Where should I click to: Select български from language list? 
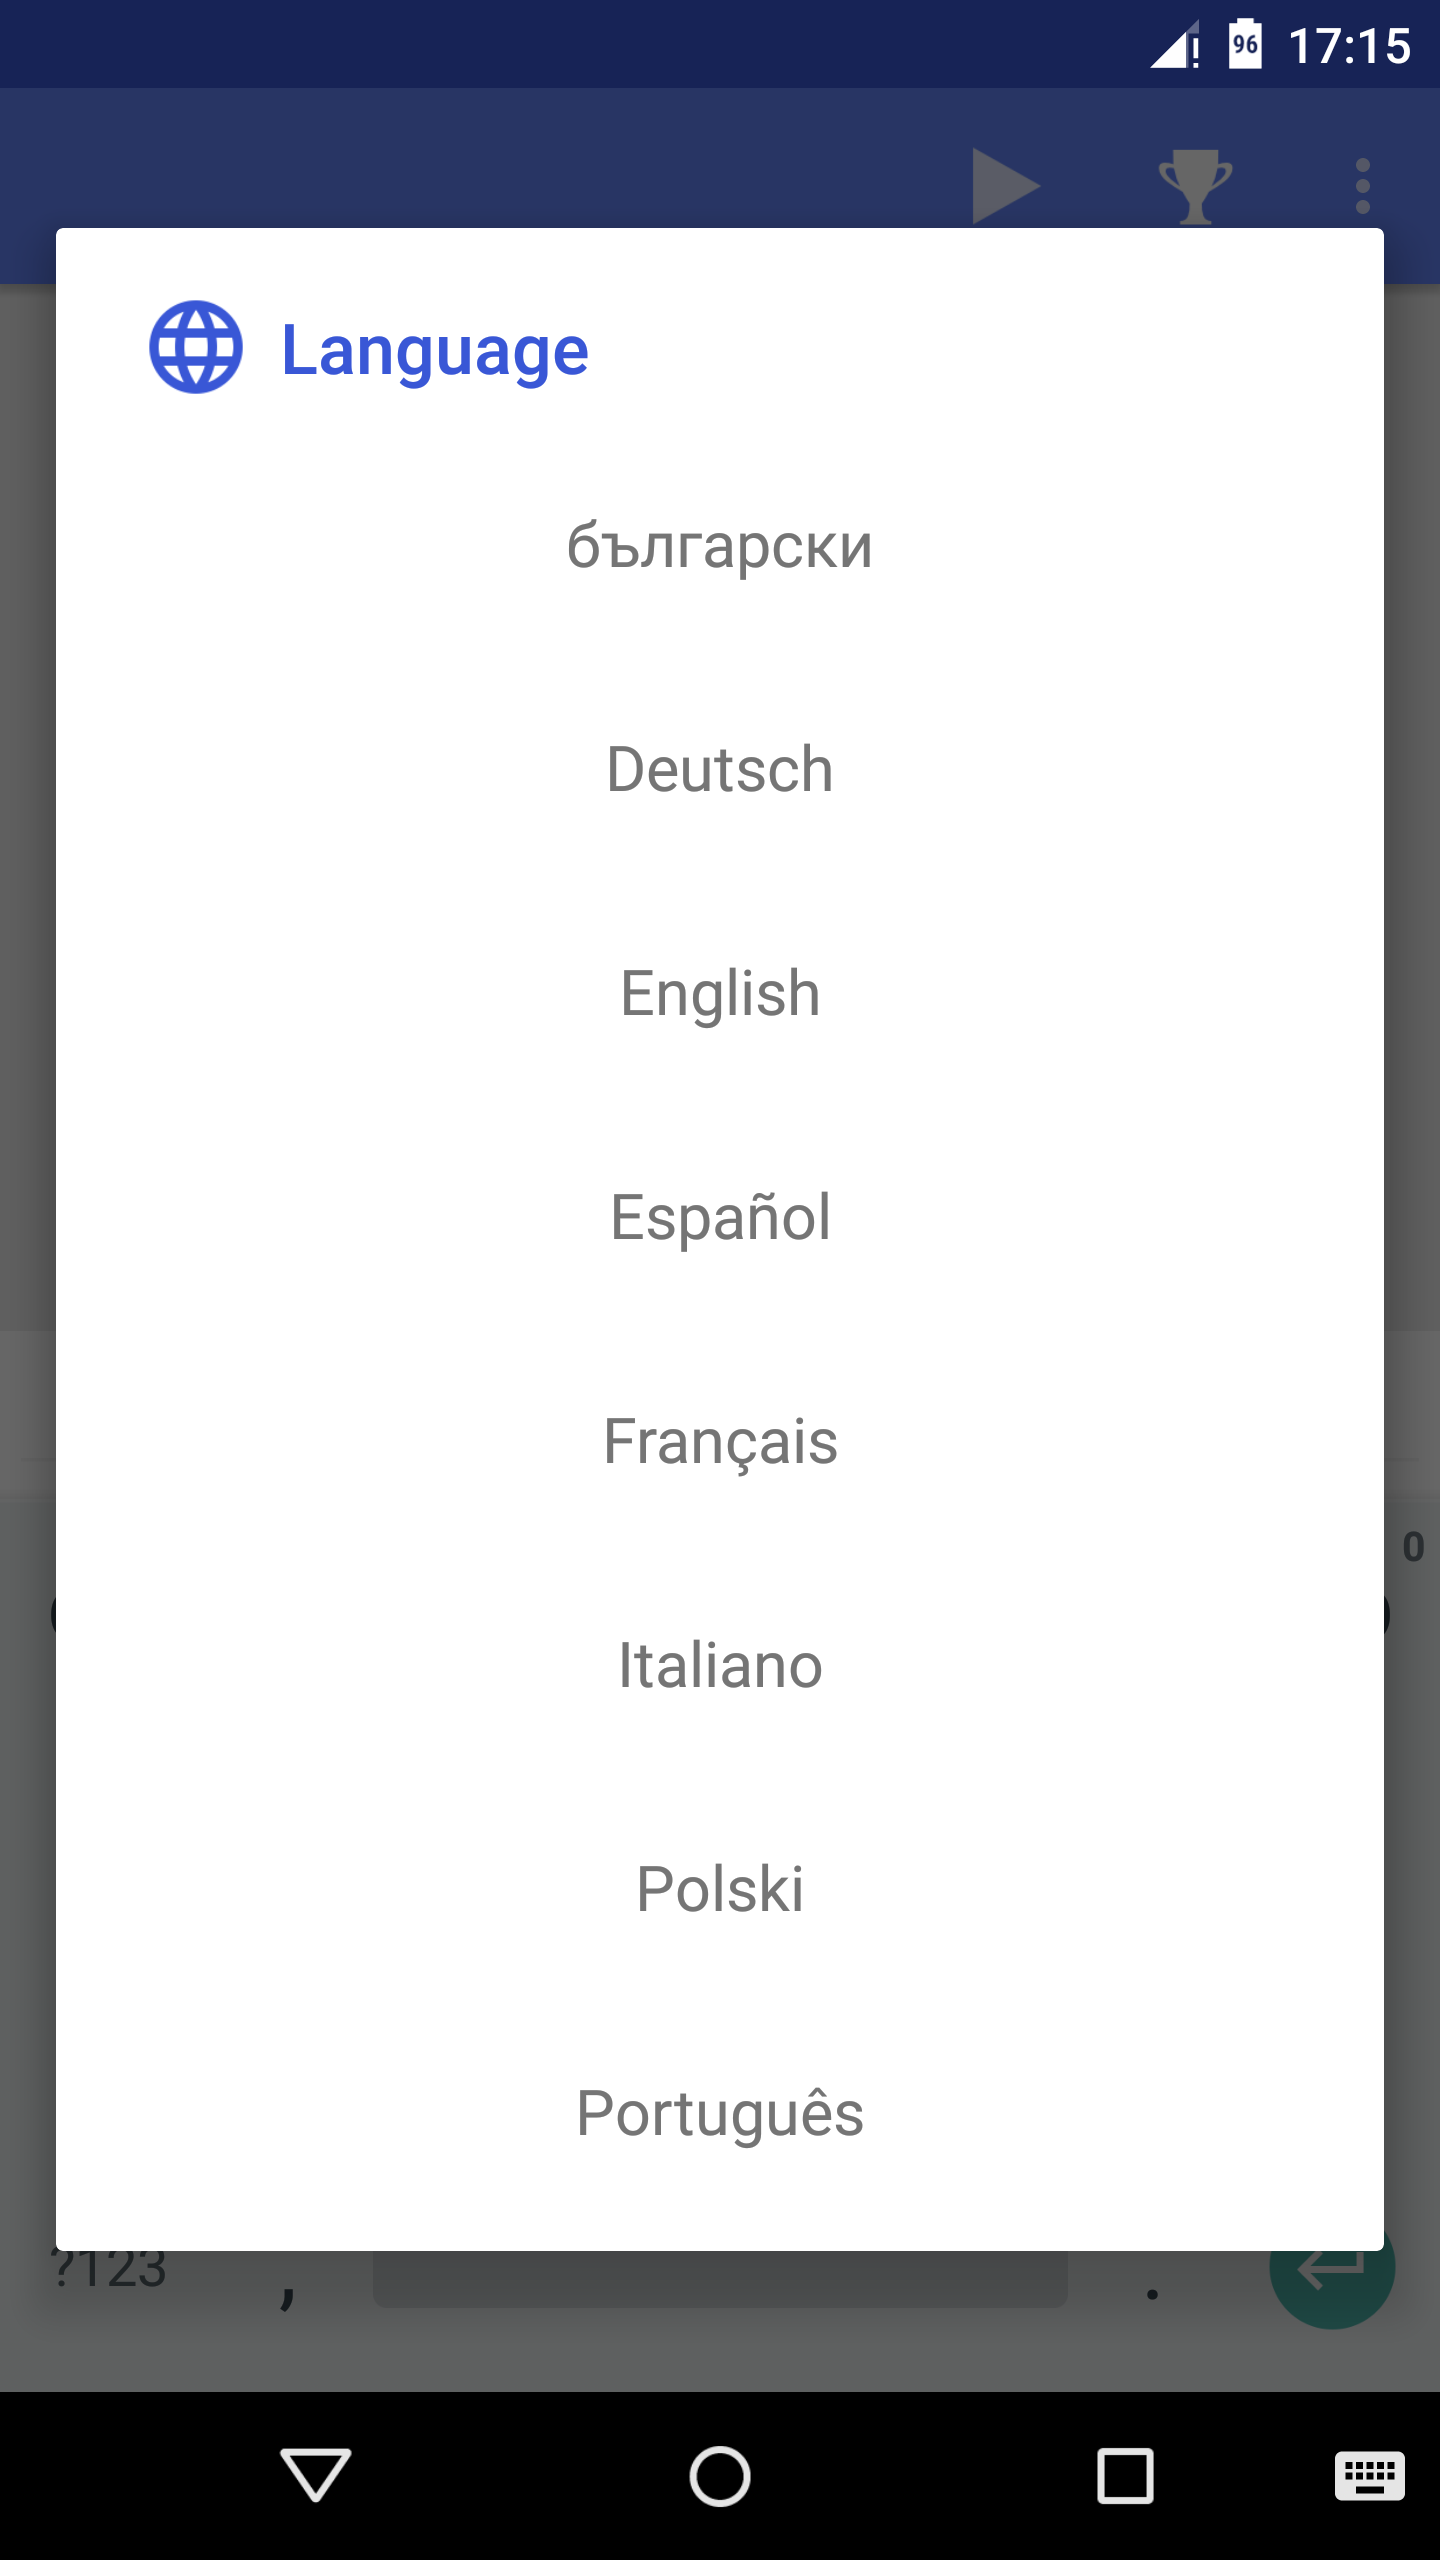[720, 546]
